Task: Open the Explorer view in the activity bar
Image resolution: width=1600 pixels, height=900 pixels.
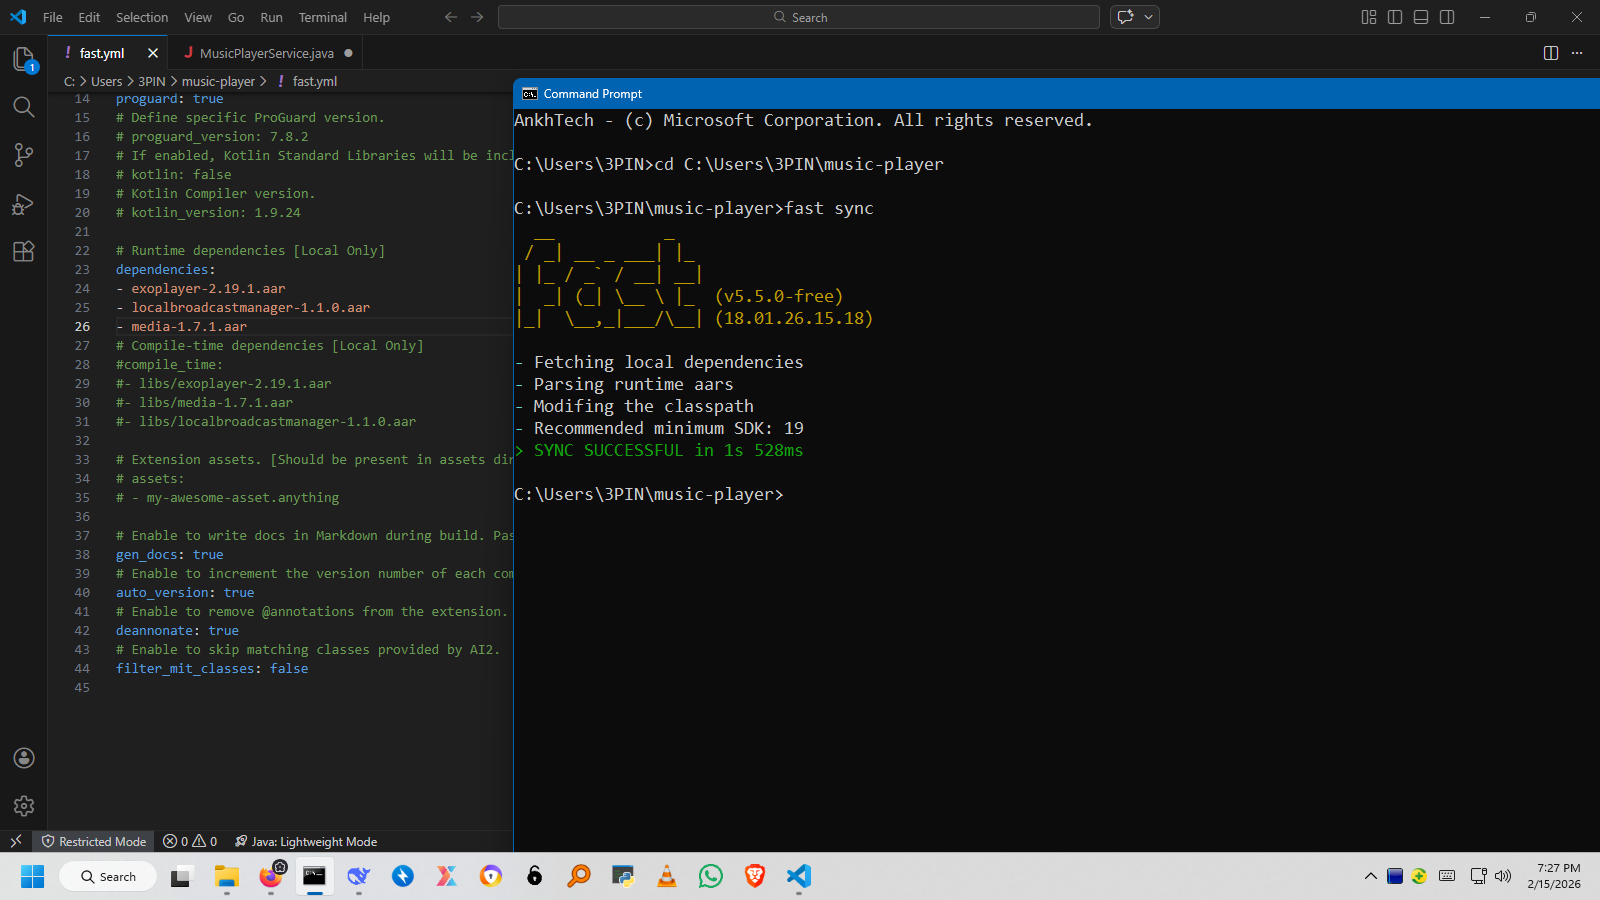Action: tap(24, 59)
